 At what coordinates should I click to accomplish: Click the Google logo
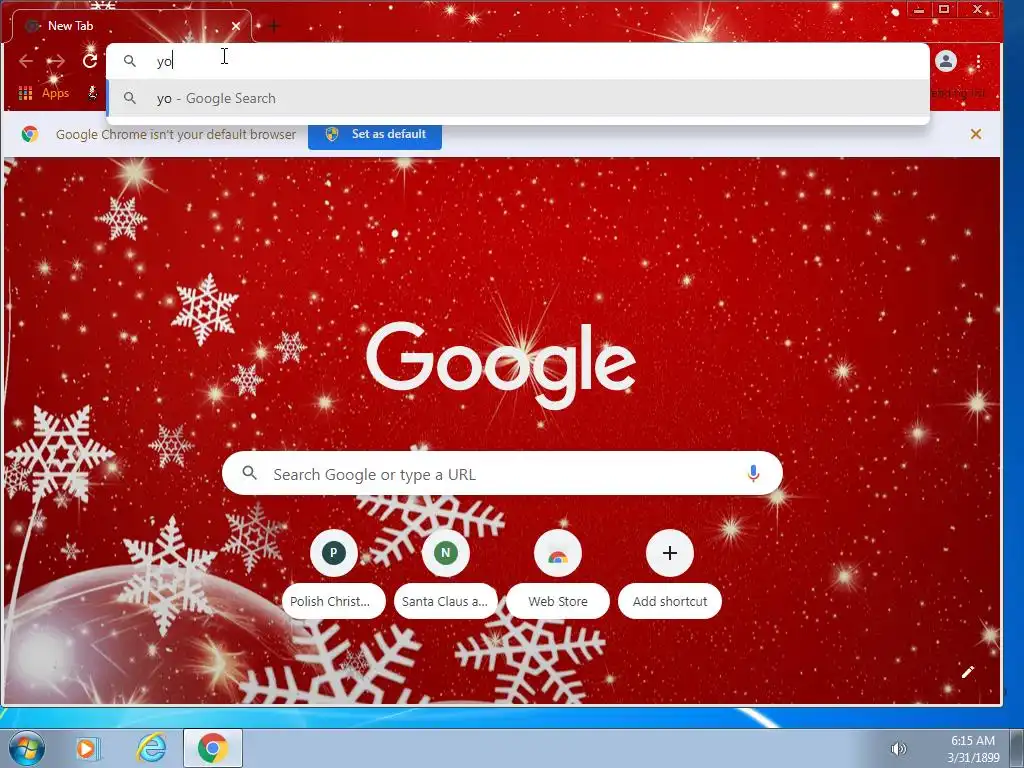pyautogui.click(x=501, y=364)
